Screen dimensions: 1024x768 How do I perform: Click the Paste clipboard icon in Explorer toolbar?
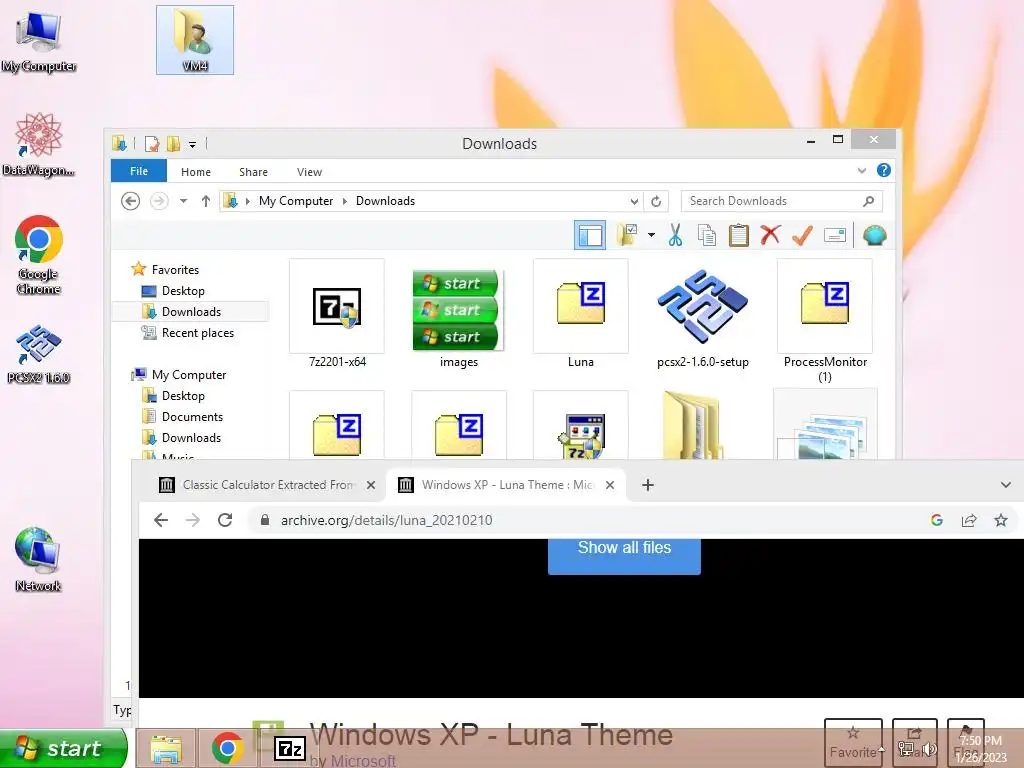point(739,235)
